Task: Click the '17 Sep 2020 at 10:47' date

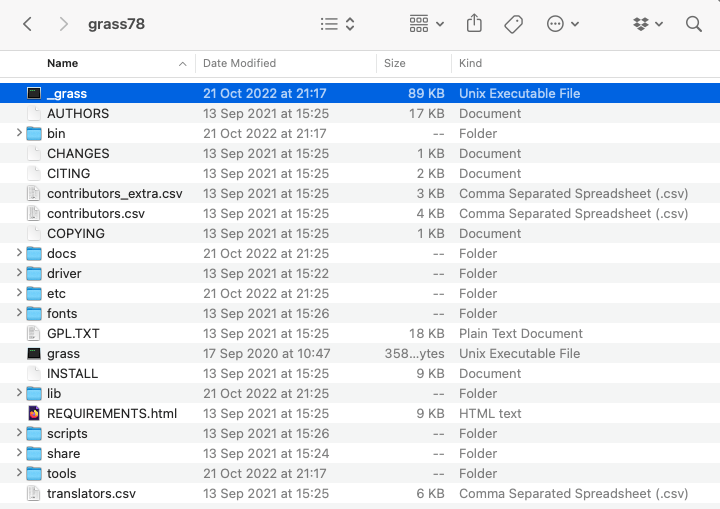Action: coord(267,353)
